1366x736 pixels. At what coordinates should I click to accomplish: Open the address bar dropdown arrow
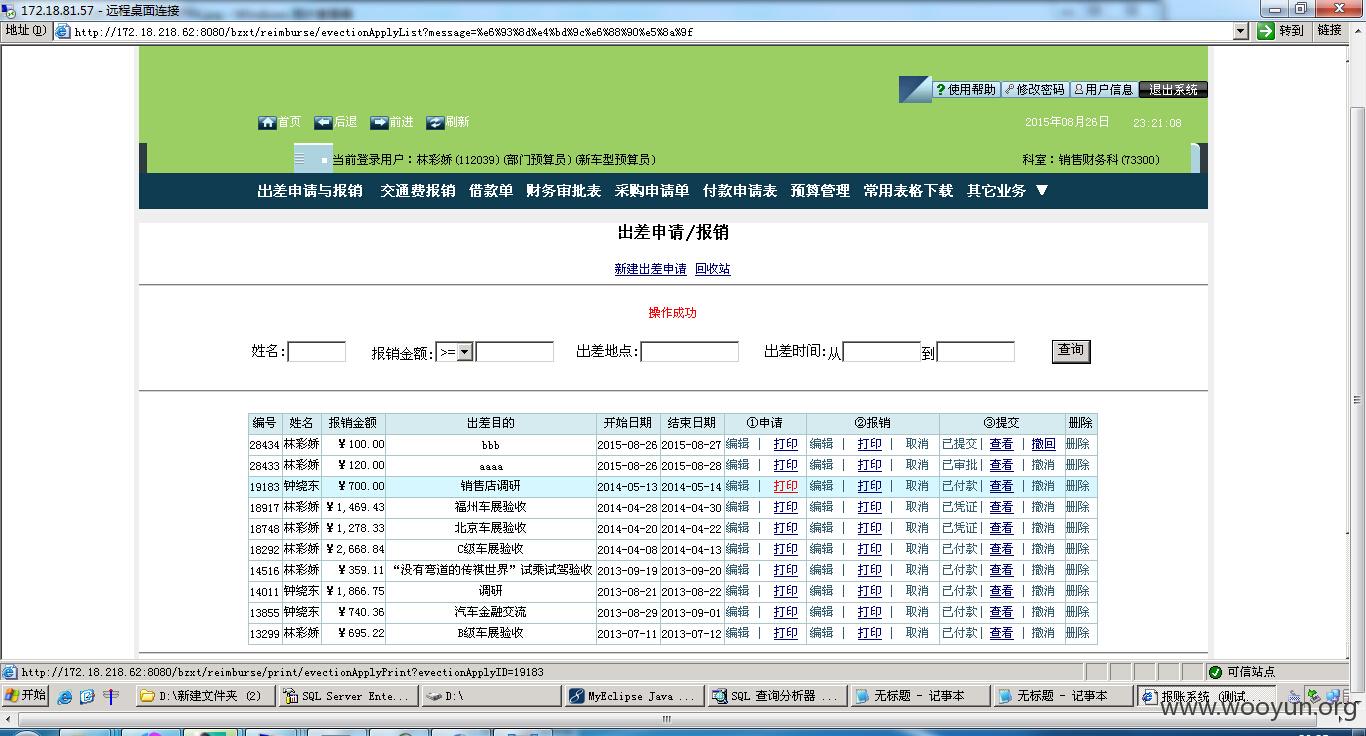point(1241,31)
